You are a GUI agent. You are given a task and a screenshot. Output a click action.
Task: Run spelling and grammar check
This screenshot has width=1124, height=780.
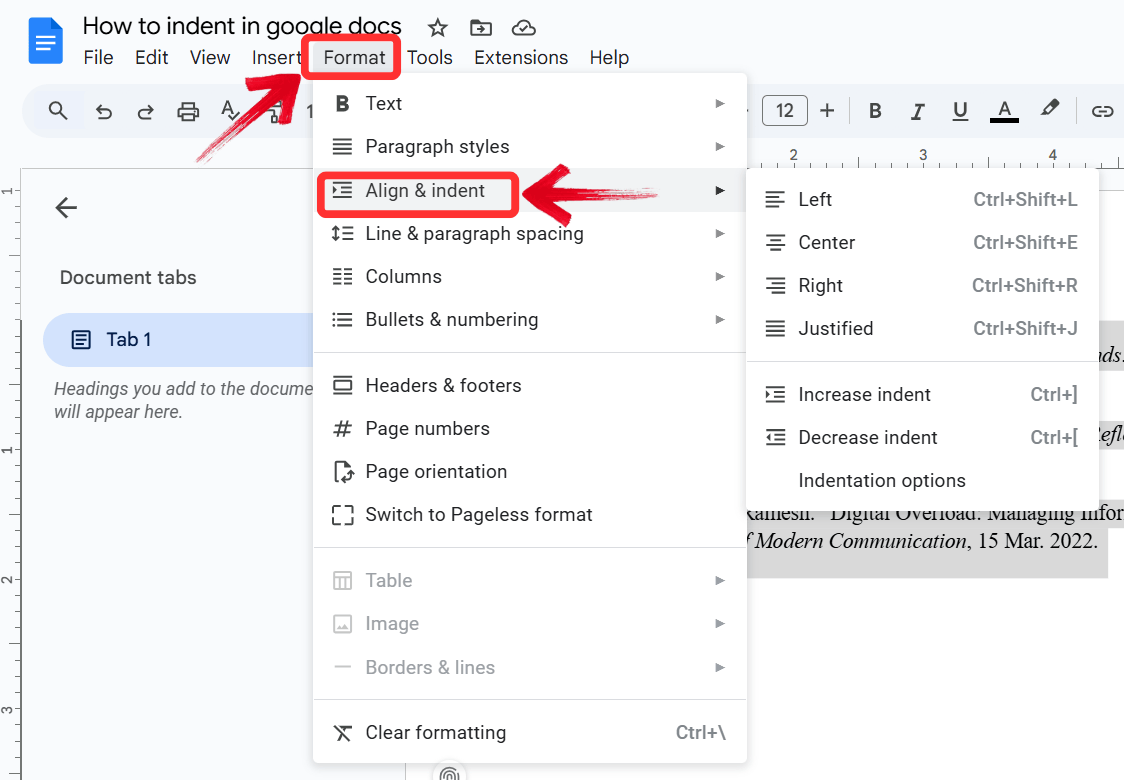[229, 111]
